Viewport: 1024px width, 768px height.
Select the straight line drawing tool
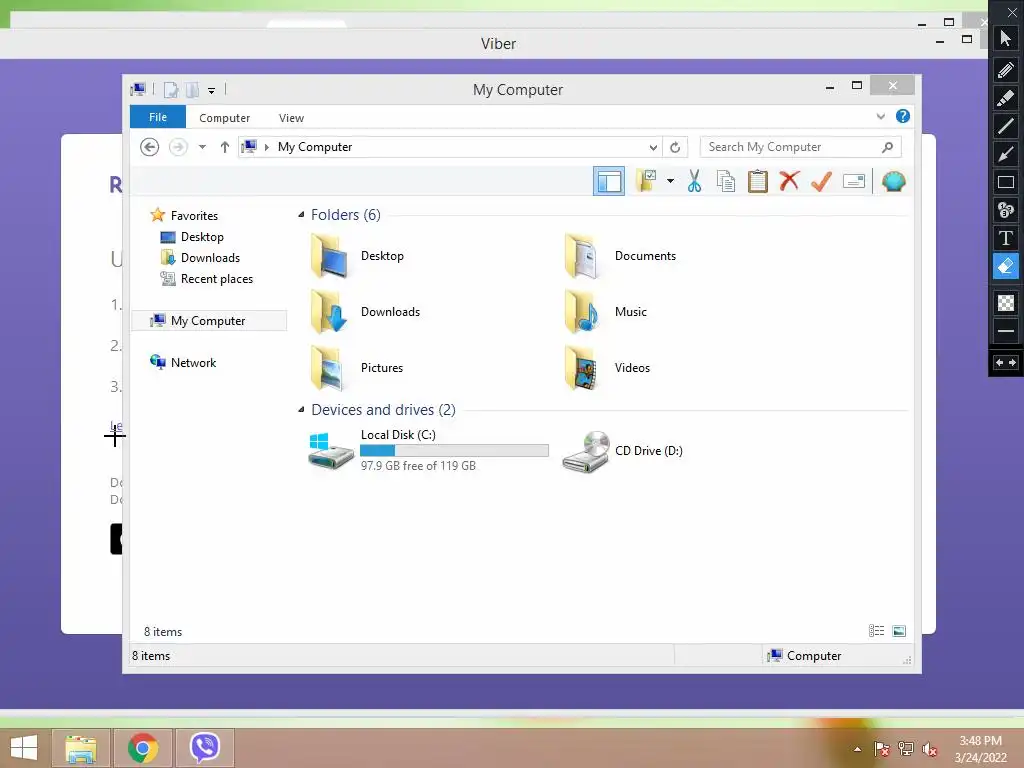click(1006, 125)
